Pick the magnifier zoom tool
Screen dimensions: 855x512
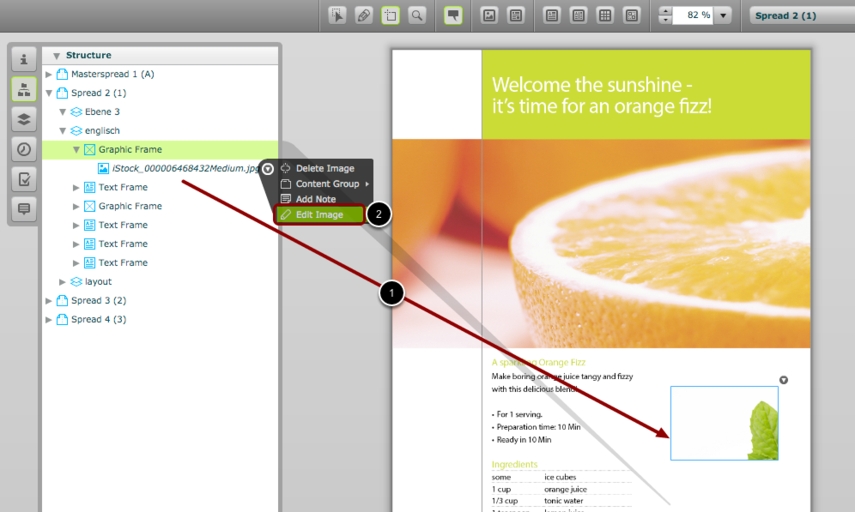pyautogui.click(x=417, y=15)
